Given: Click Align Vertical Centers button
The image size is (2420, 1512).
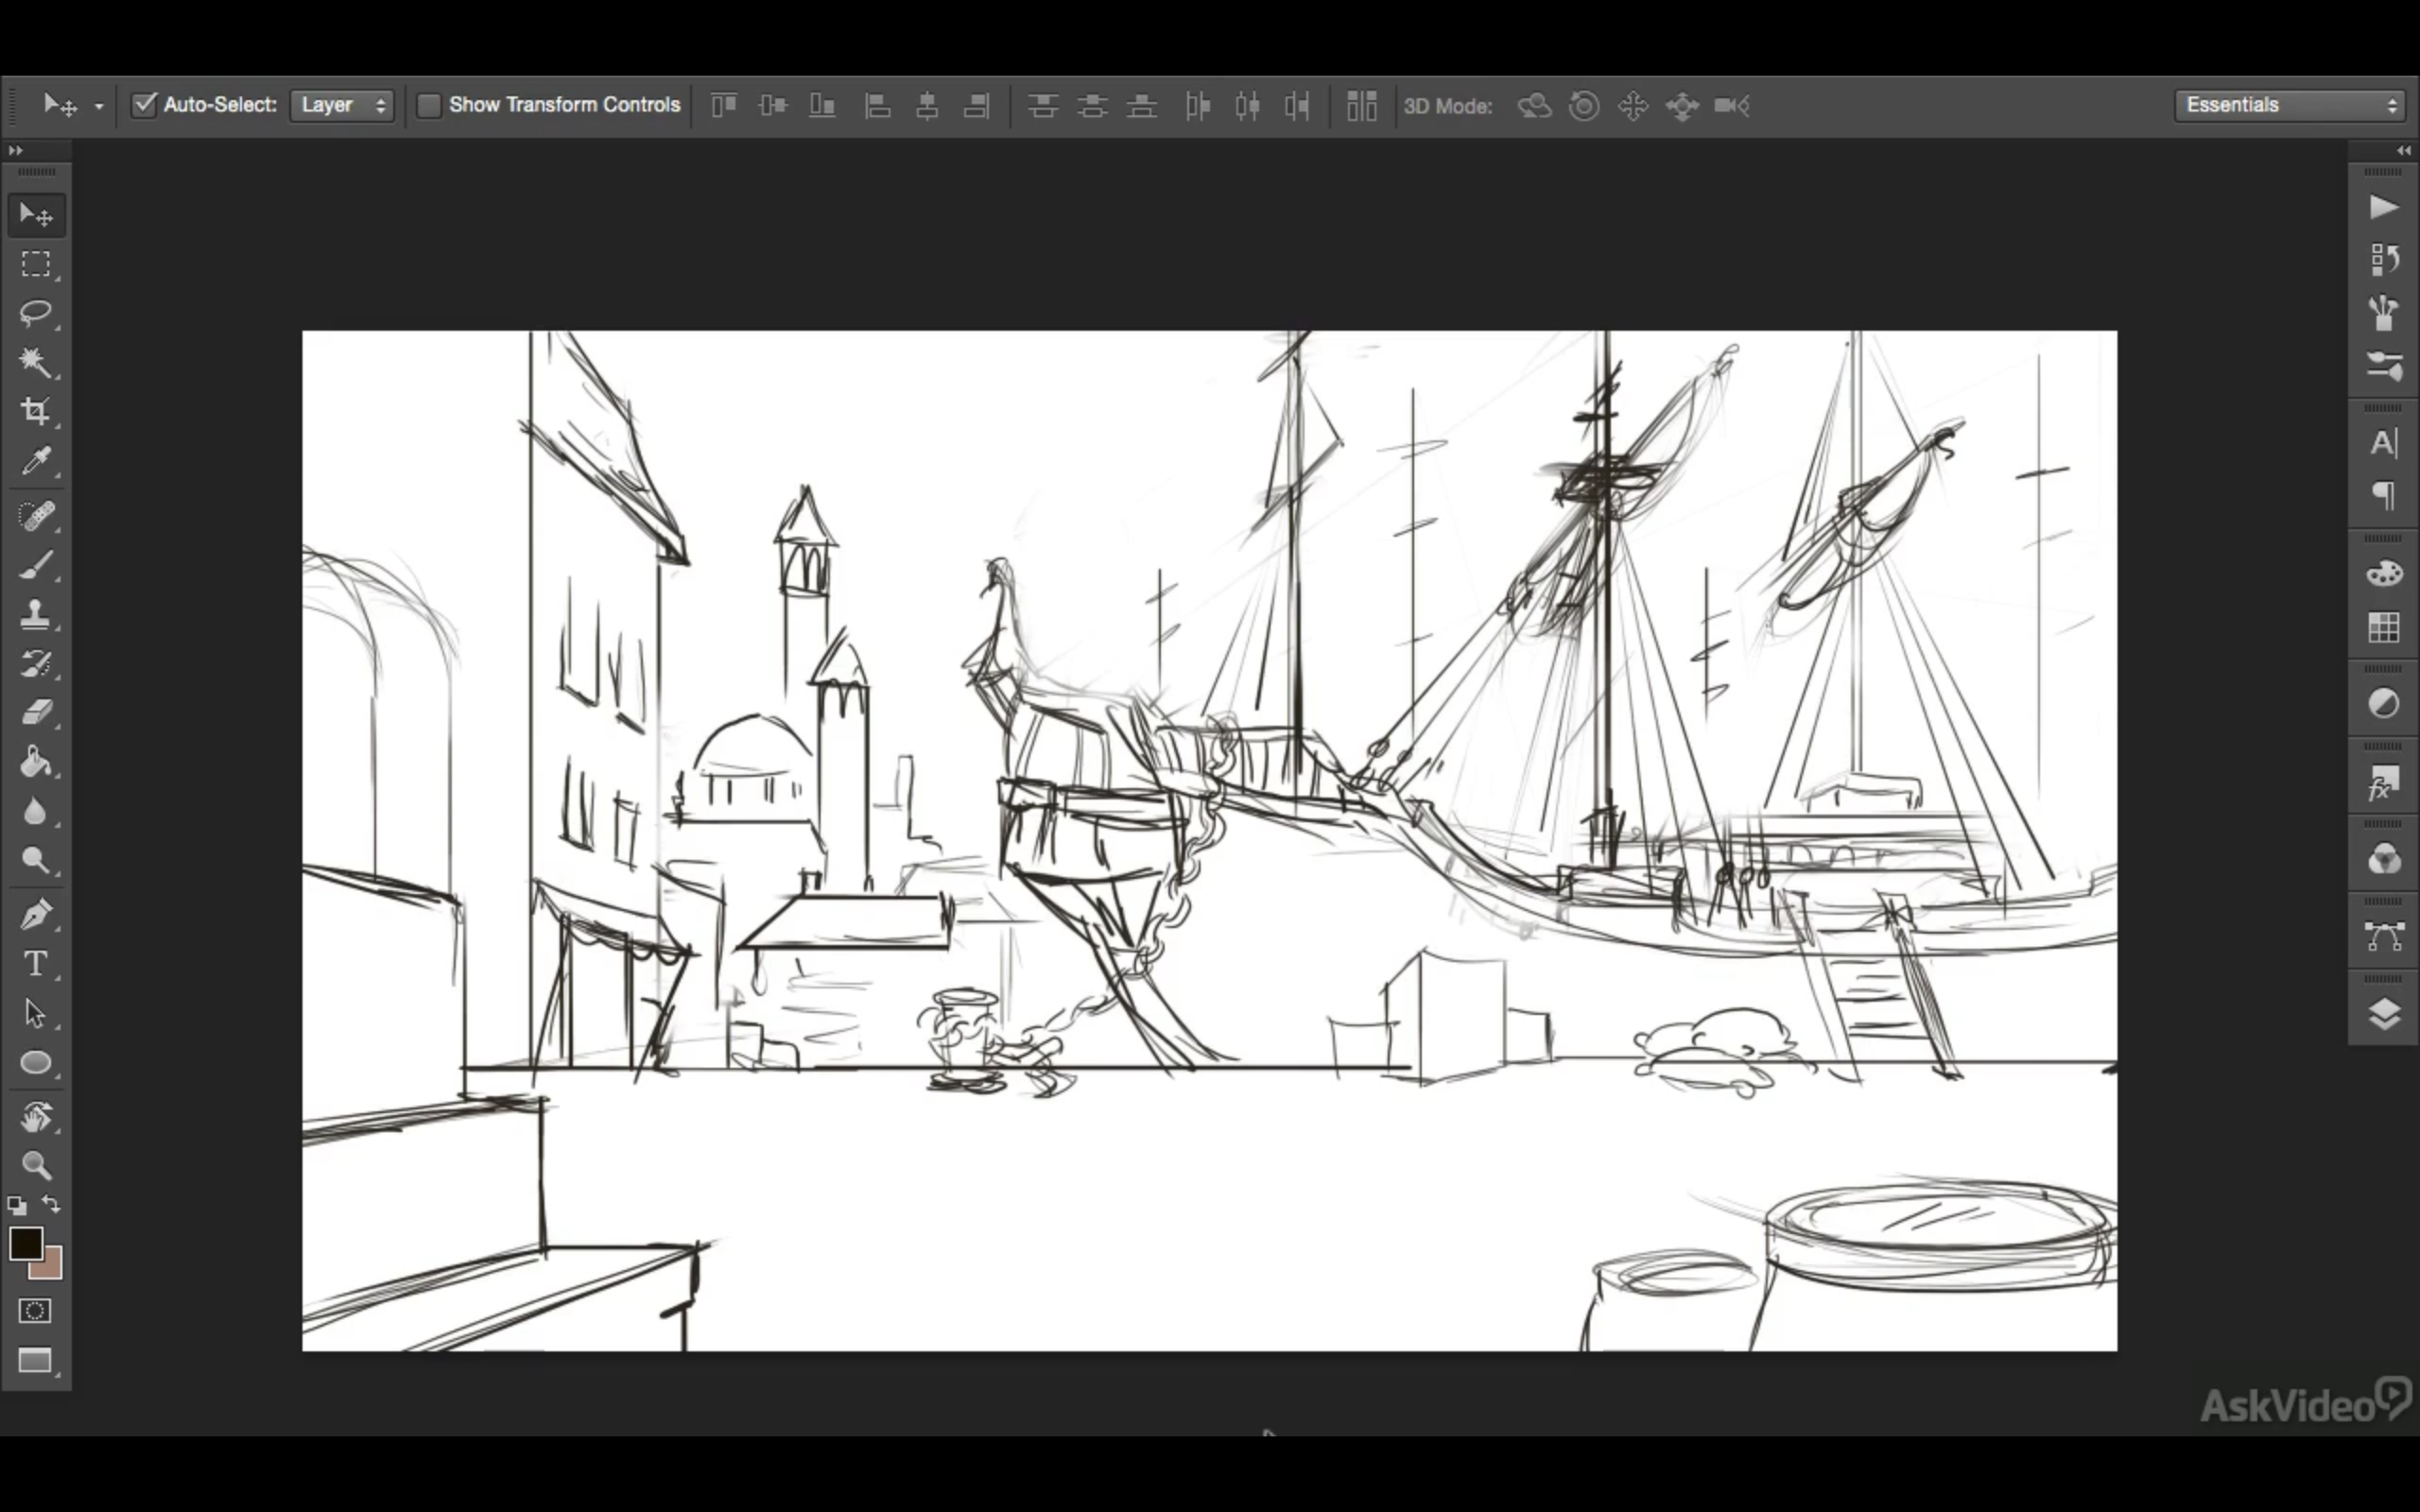Looking at the screenshot, I should (773, 105).
